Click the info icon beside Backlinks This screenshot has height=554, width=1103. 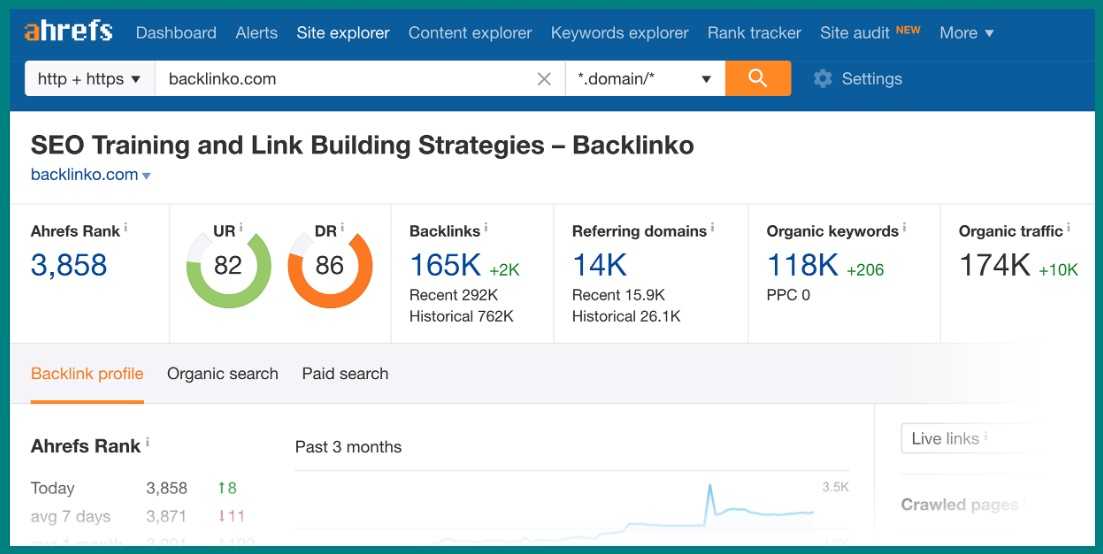(x=486, y=229)
